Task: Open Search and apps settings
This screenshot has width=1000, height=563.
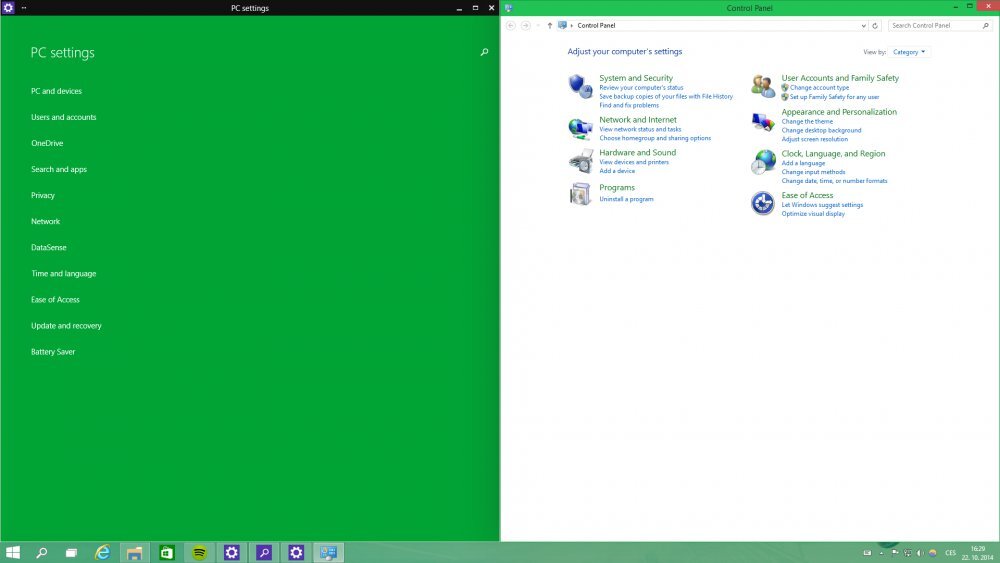Action: pyautogui.click(x=59, y=170)
